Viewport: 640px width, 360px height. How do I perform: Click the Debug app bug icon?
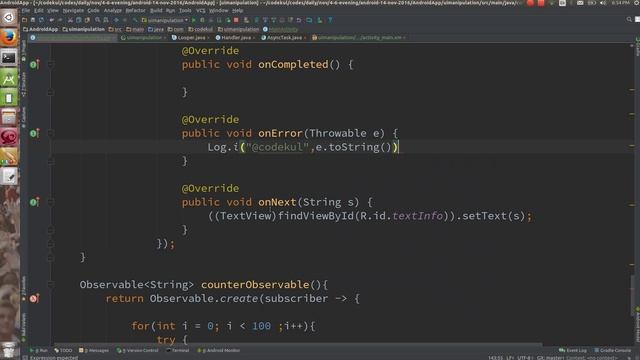pyautogui.click(x=202, y=20)
